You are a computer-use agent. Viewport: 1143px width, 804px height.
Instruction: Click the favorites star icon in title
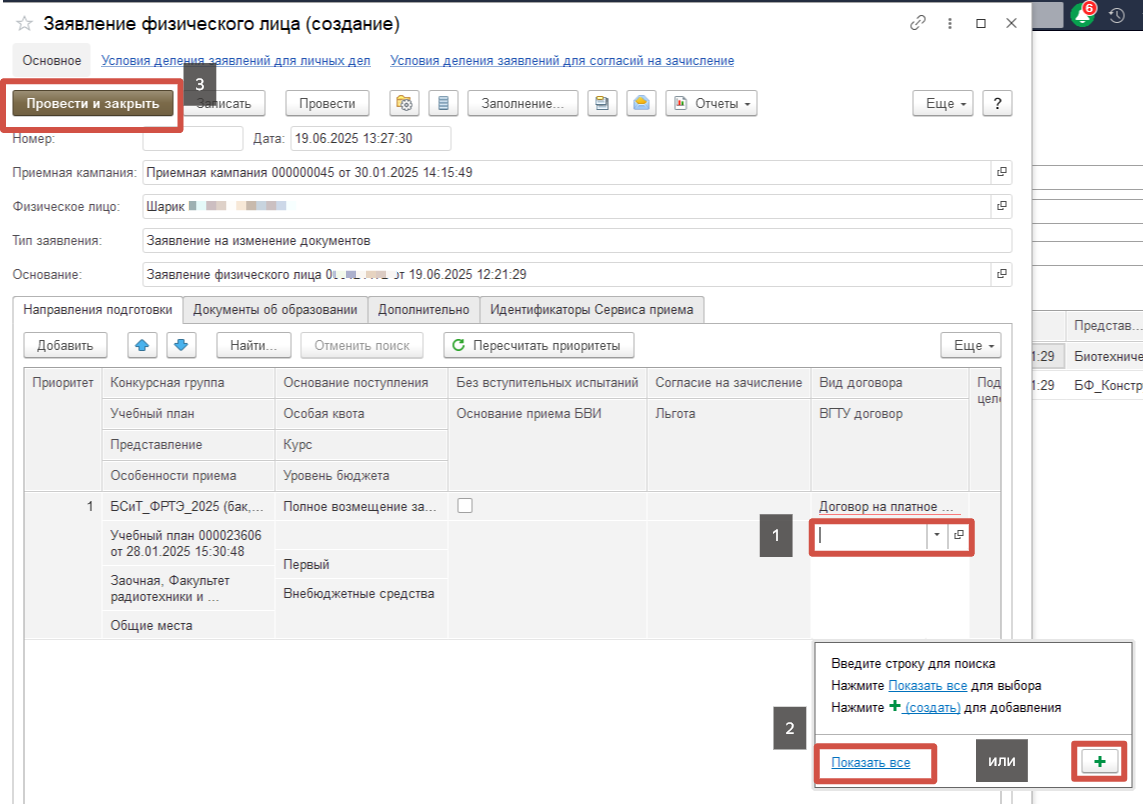(25, 23)
